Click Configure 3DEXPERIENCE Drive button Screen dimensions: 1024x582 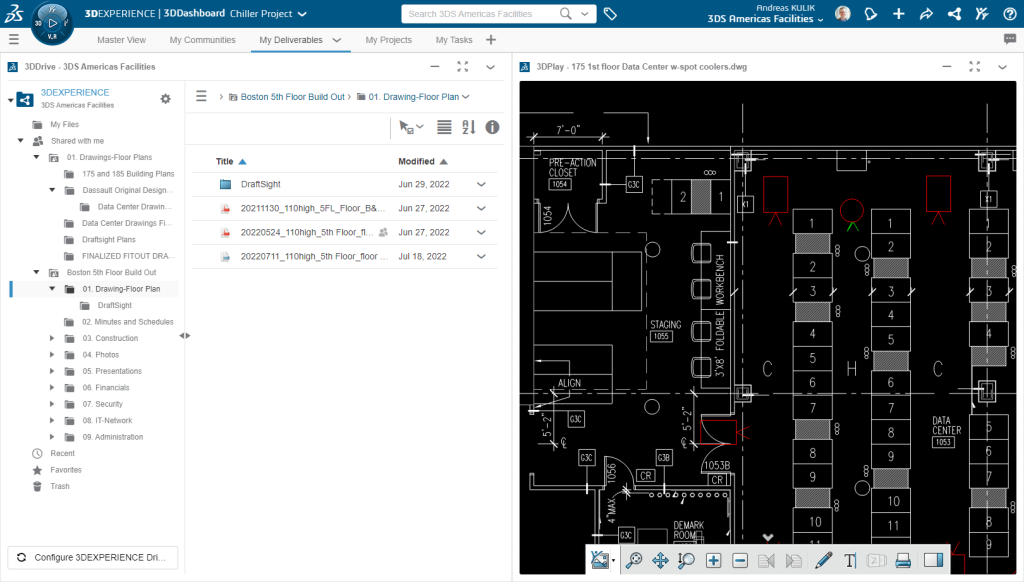92,557
